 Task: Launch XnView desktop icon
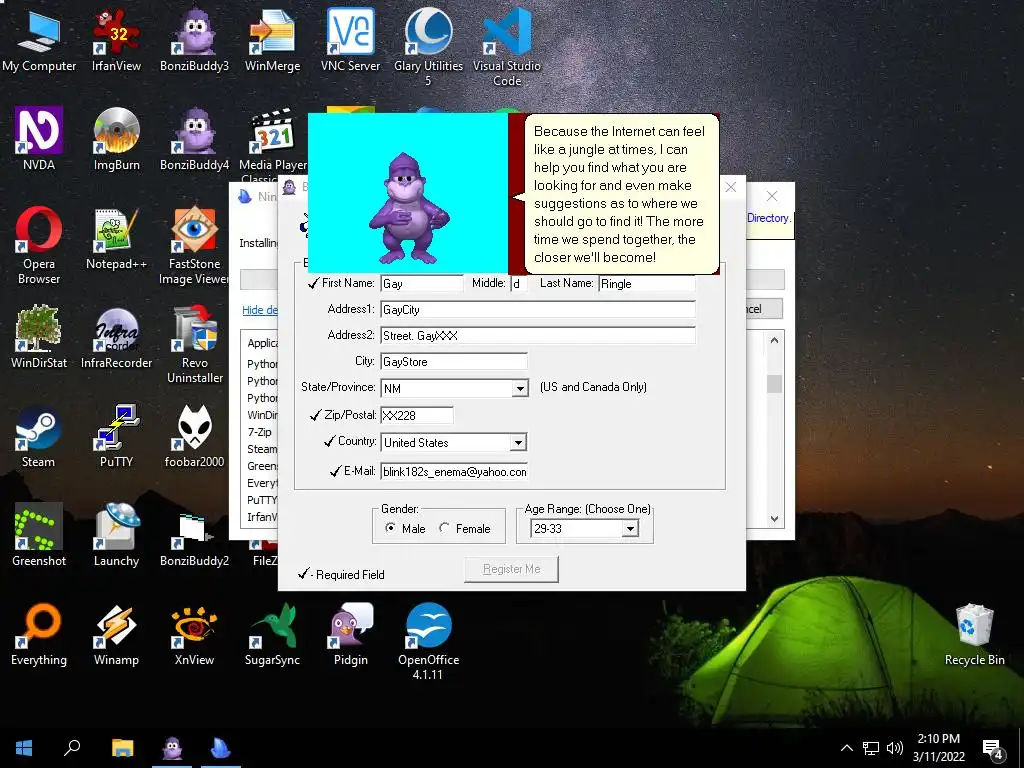tap(194, 633)
